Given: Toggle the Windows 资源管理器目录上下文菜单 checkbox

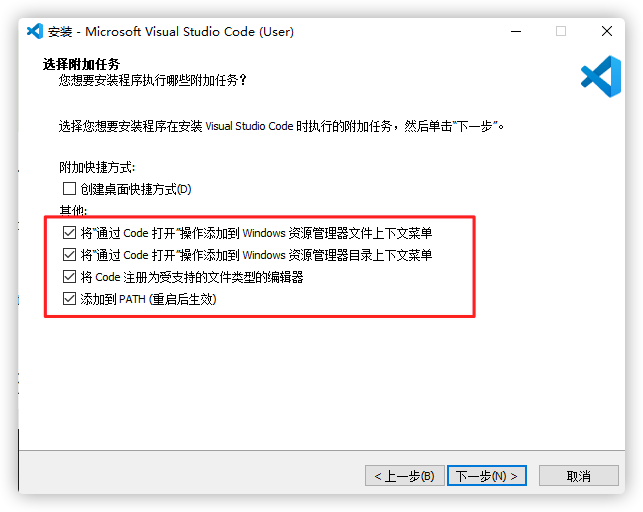Looking at the screenshot, I should [69, 255].
